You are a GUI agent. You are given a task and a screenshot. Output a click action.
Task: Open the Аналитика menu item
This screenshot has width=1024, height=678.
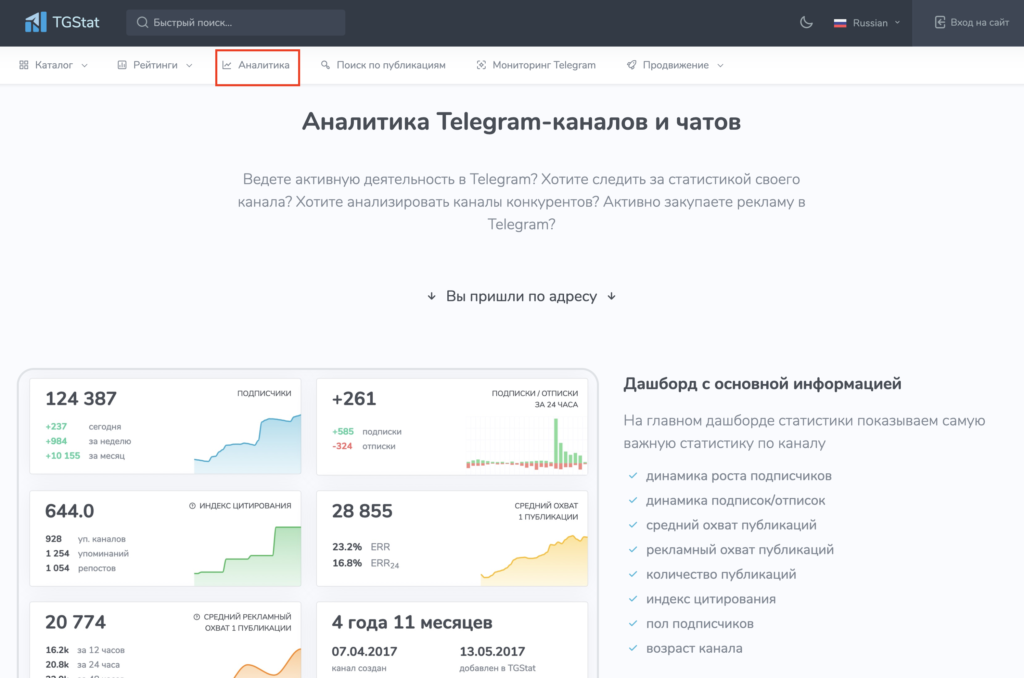(257, 65)
